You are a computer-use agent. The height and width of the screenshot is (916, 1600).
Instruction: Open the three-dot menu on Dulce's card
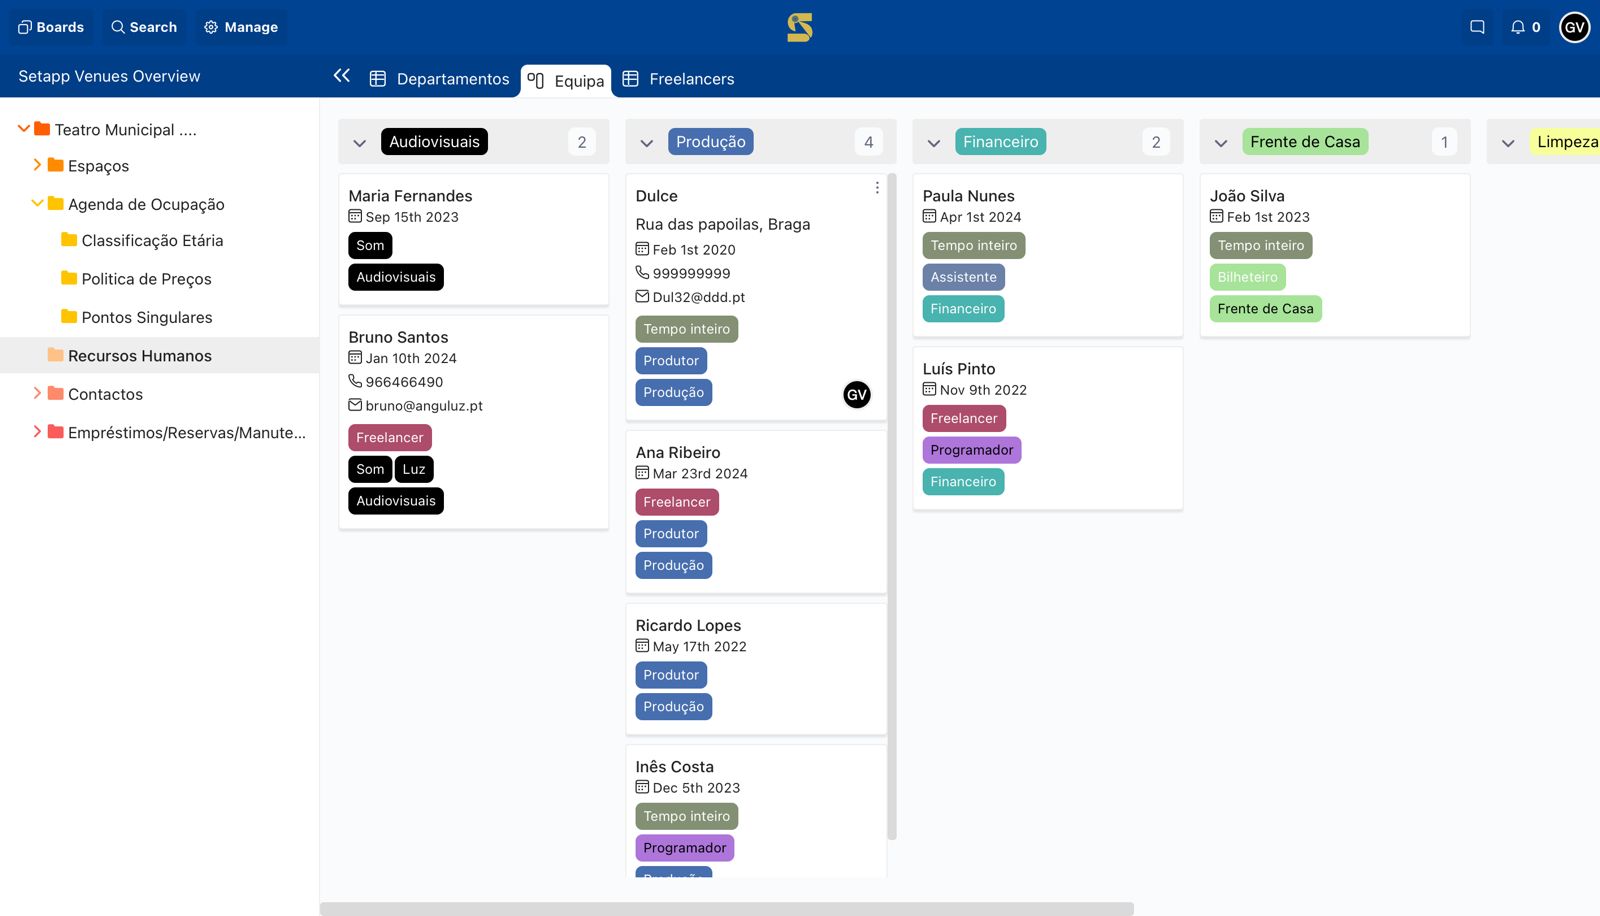click(x=877, y=187)
